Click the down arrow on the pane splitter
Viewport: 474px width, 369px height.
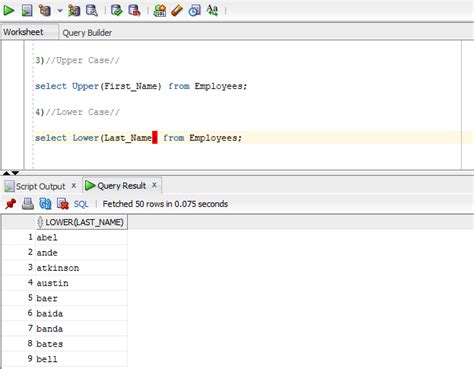[x=15, y=173]
